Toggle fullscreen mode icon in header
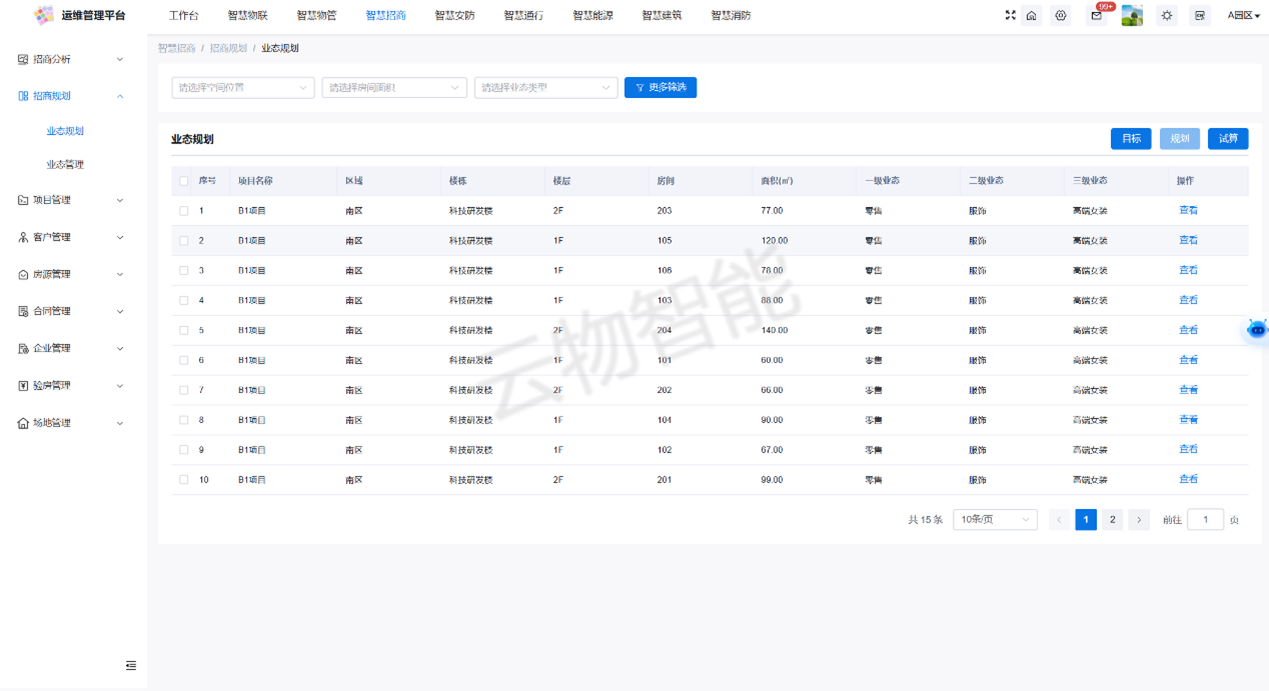Viewport: 1269px width, 691px height. tap(1010, 16)
